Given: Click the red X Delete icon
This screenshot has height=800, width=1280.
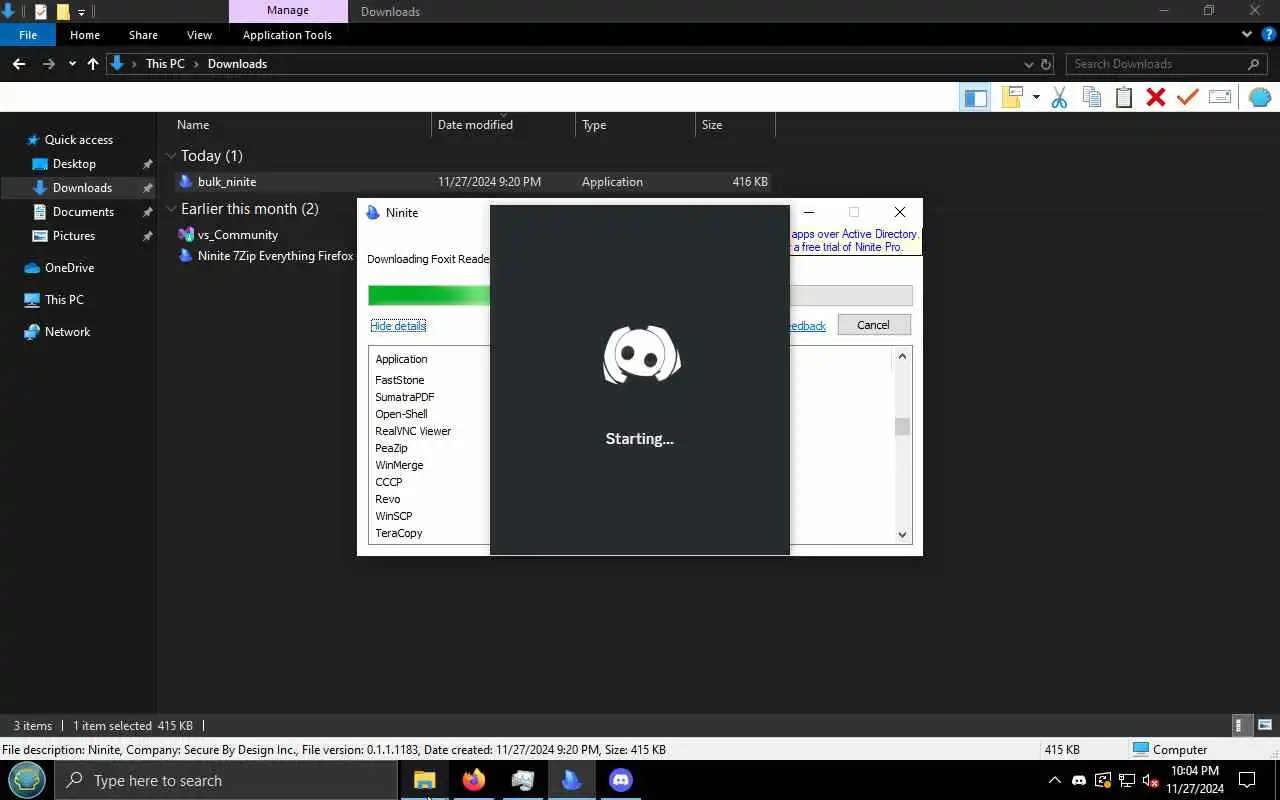Looking at the screenshot, I should pos(1156,97).
